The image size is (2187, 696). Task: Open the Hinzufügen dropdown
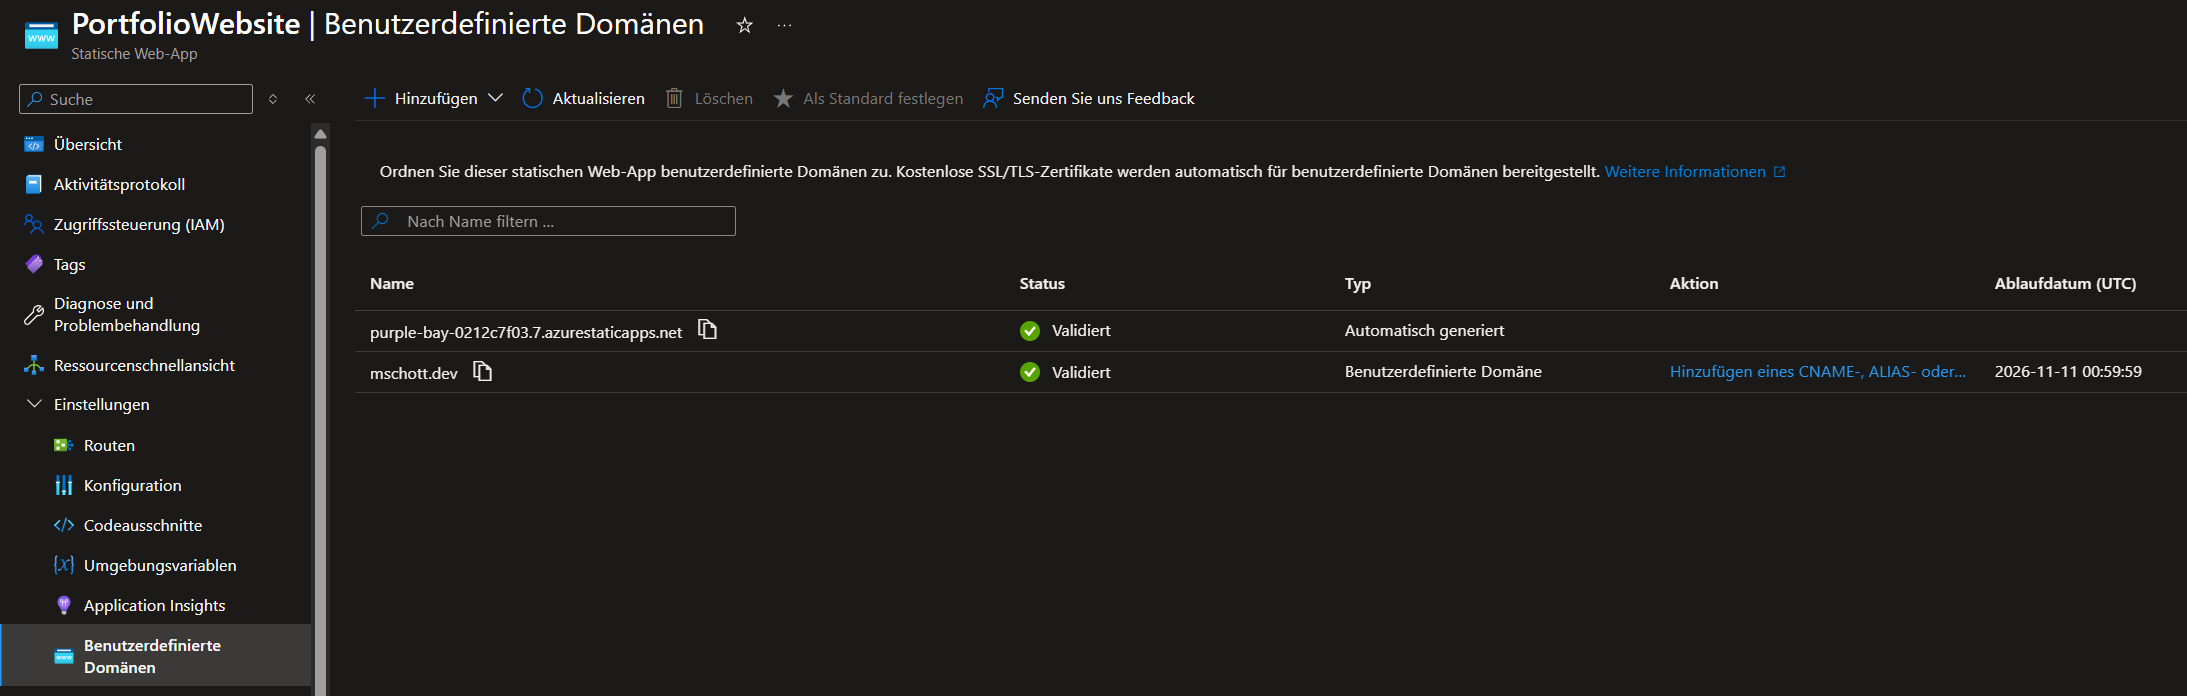click(x=434, y=98)
